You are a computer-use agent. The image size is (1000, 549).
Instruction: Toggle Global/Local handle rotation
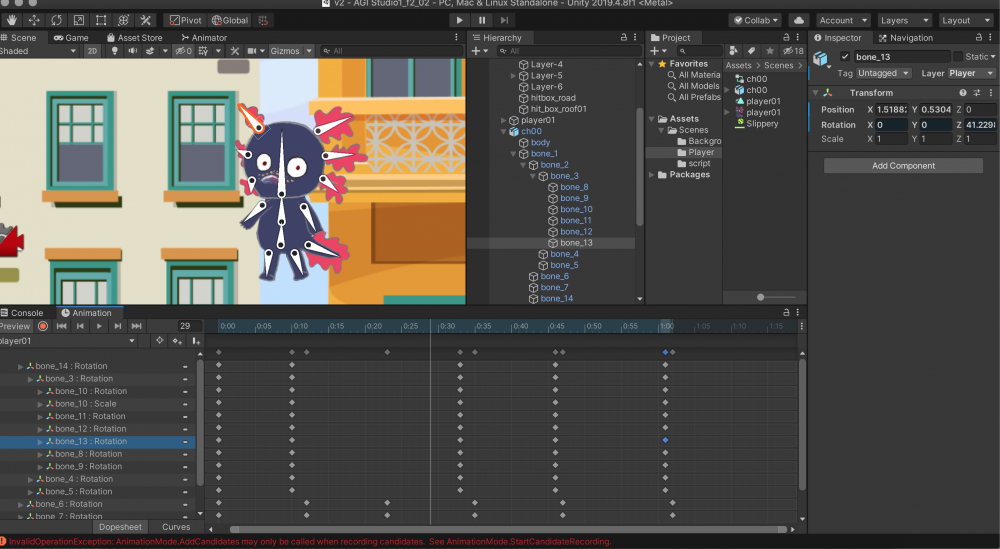click(230, 20)
